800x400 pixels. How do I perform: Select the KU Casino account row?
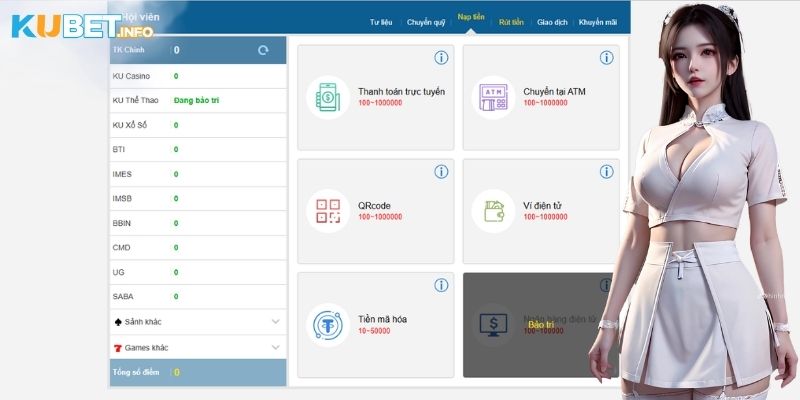click(198, 76)
